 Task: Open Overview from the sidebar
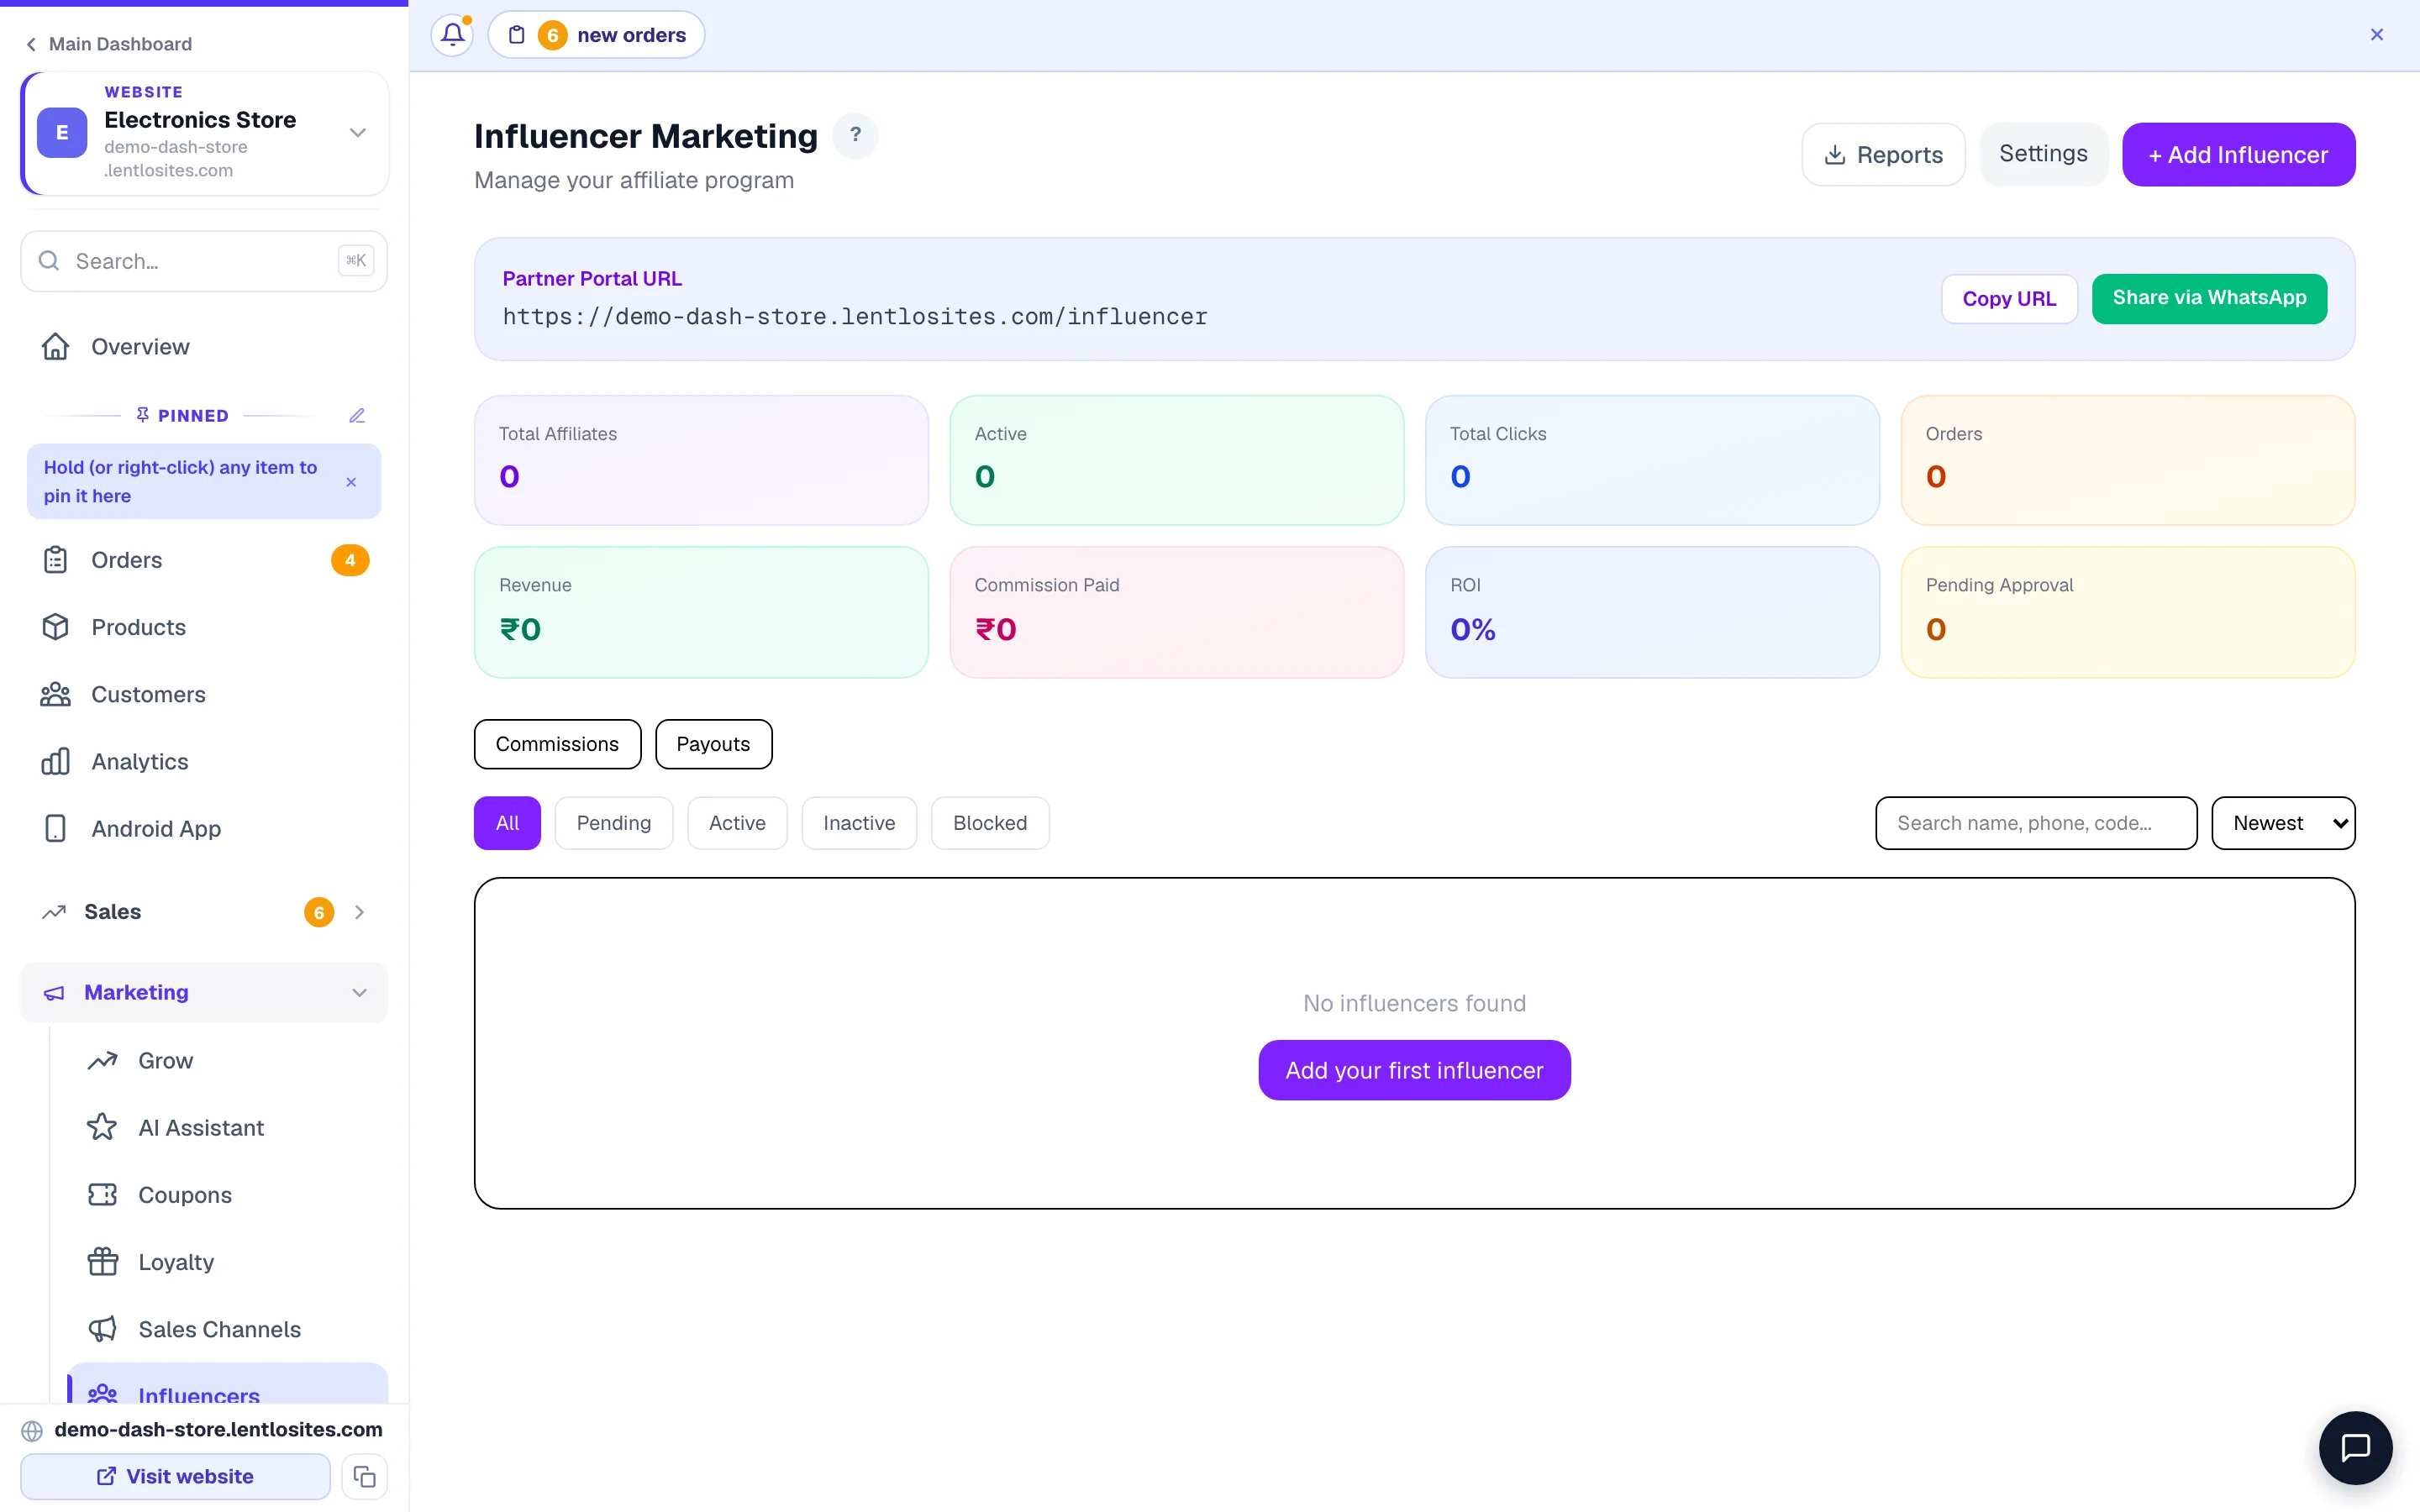(204, 347)
